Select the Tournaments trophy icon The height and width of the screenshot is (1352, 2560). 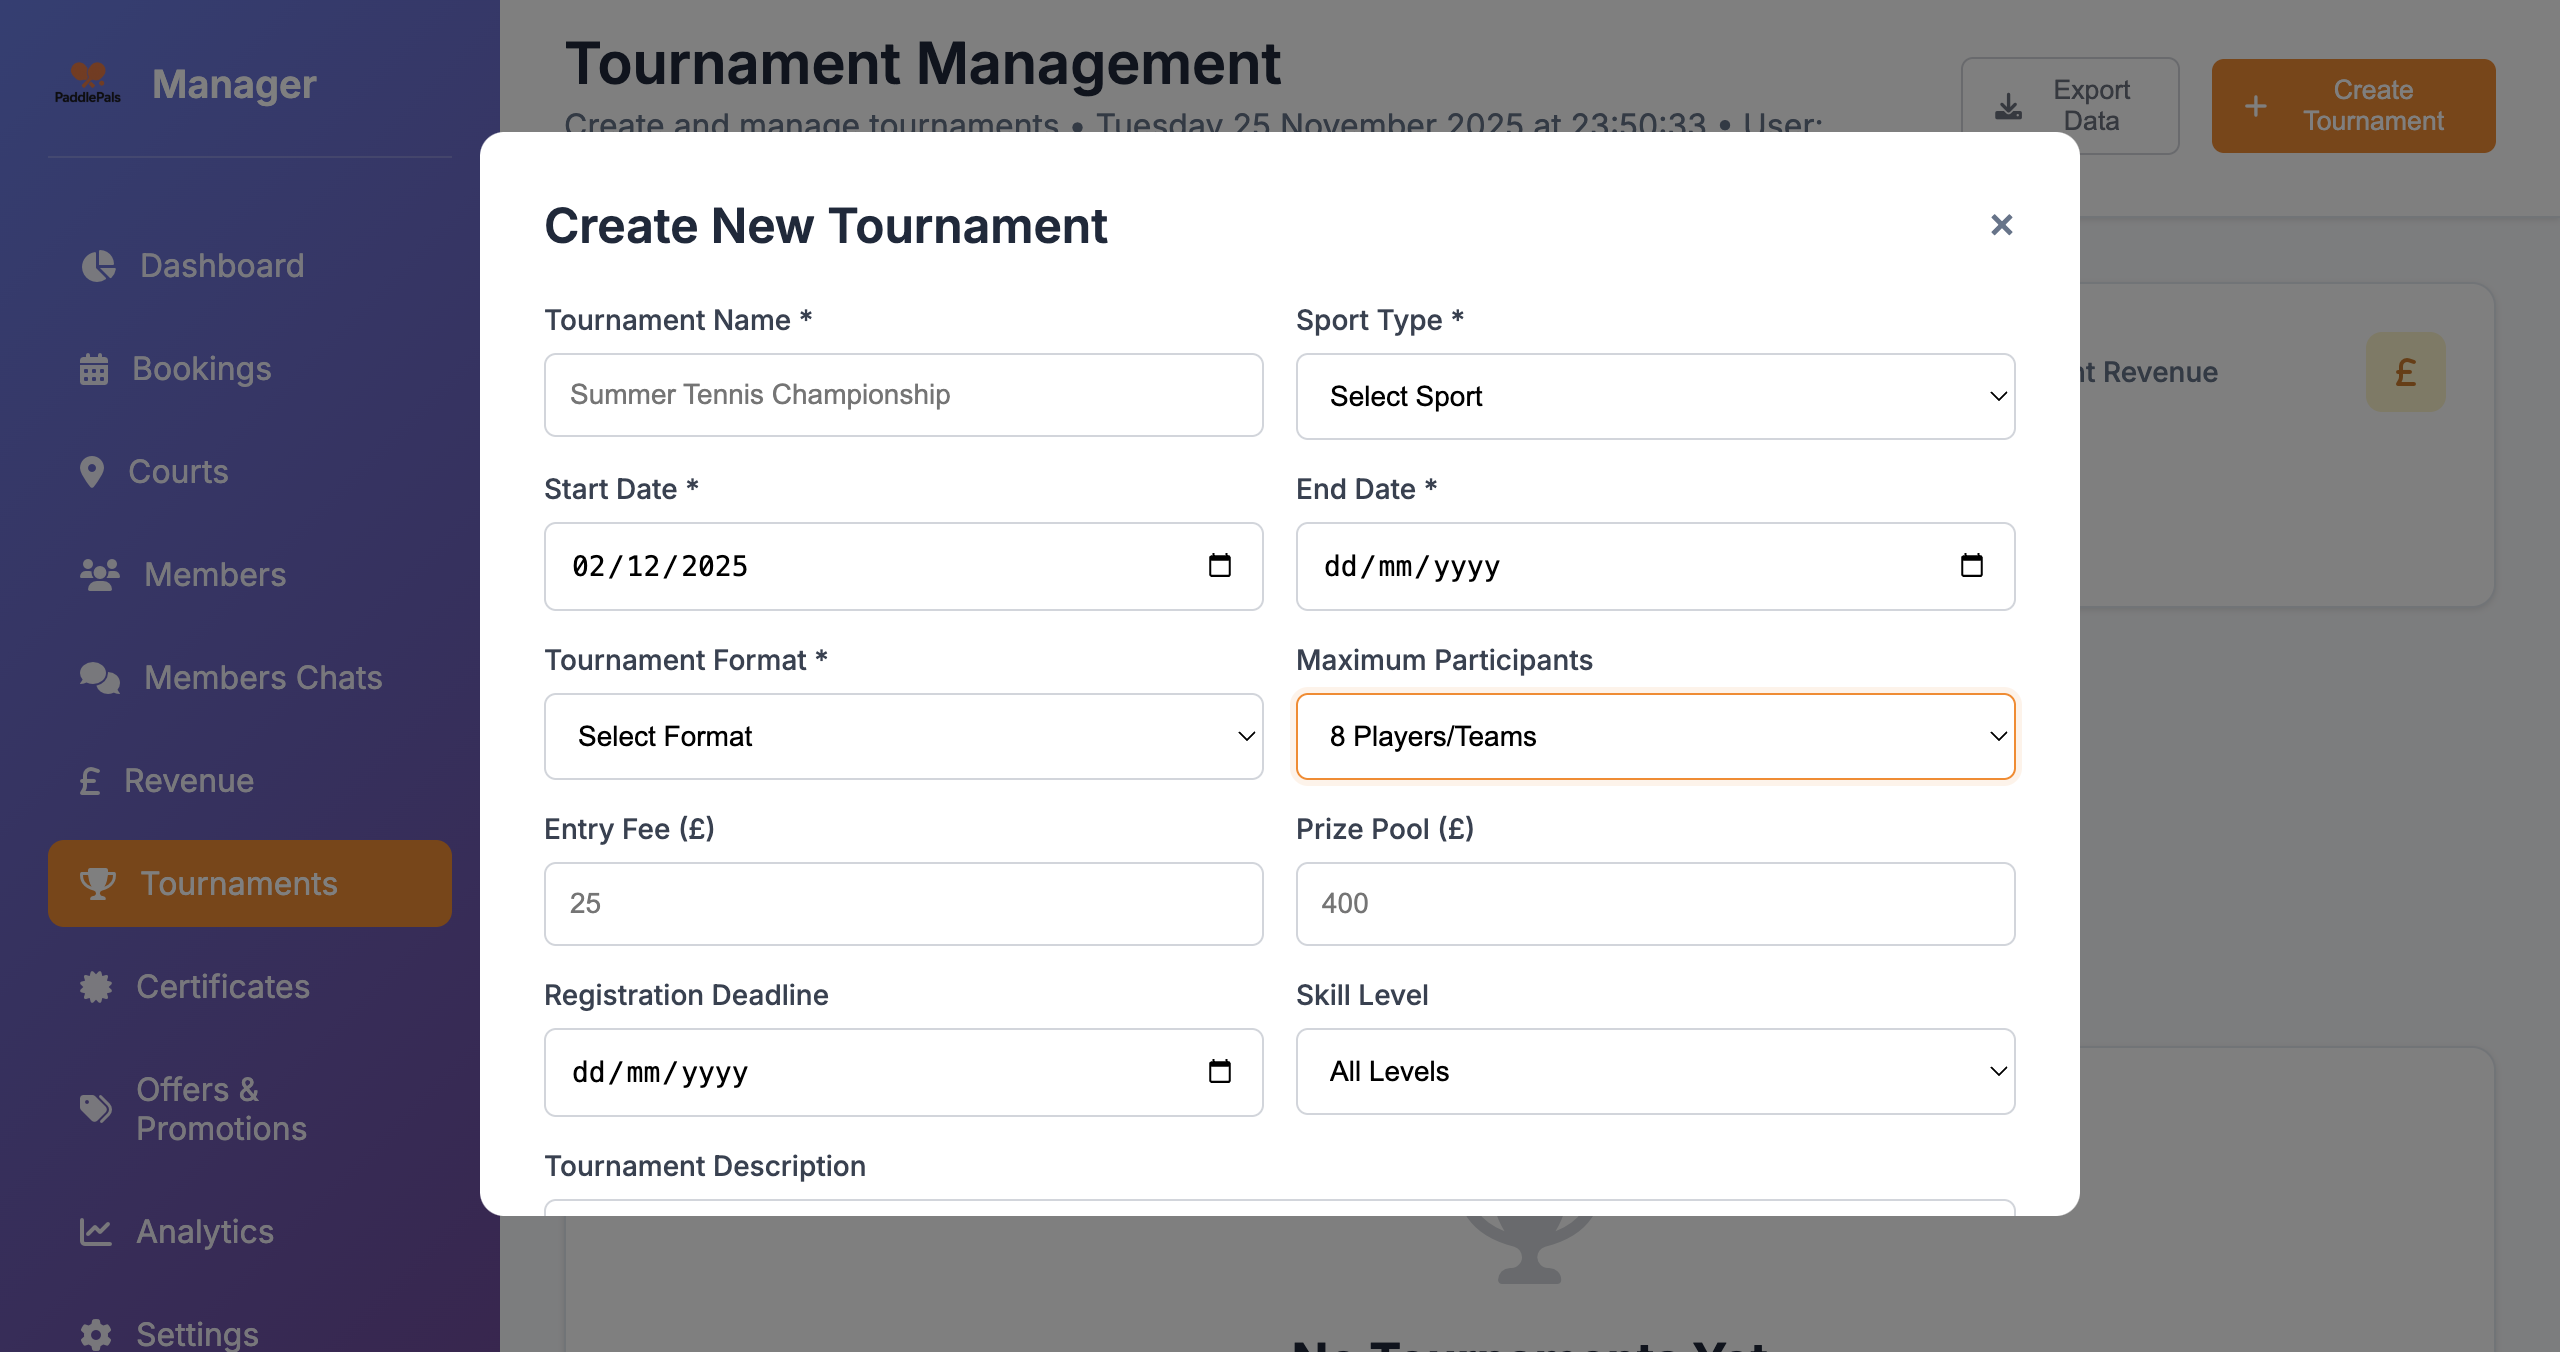(x=98, y=883)
